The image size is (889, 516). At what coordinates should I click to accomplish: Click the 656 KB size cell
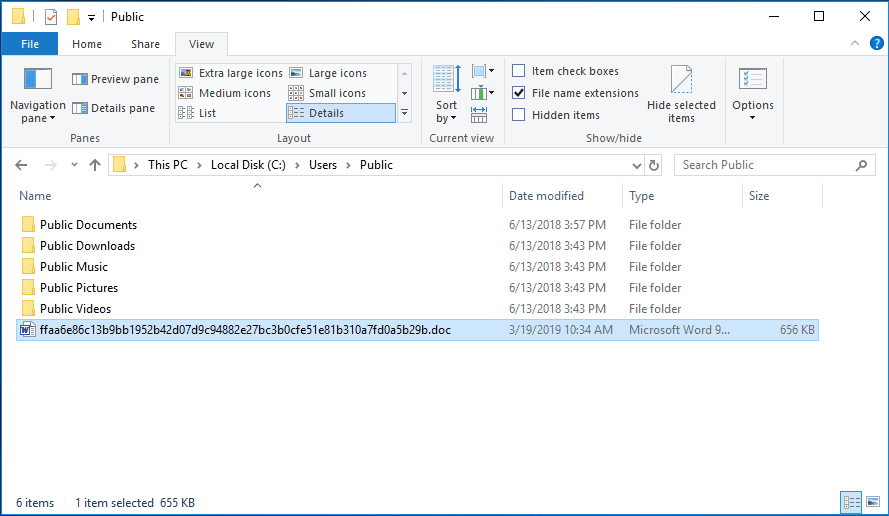coord(797,329)
